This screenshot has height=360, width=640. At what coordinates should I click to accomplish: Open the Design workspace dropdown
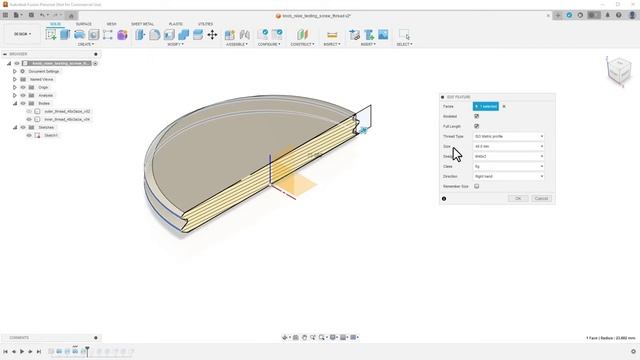click(x=22, y=34)
